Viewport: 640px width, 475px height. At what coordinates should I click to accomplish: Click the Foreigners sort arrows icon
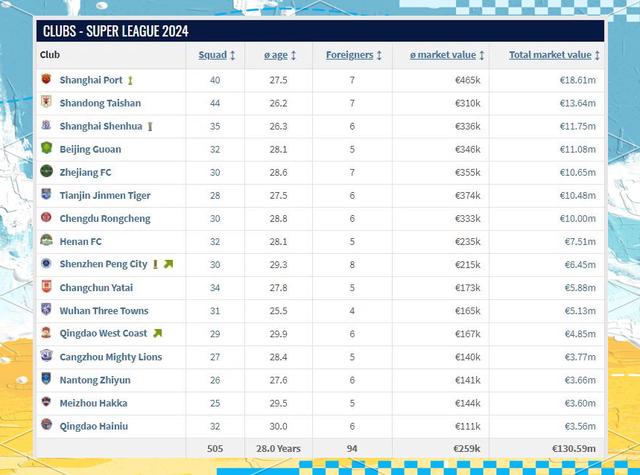tap(379, 55)
